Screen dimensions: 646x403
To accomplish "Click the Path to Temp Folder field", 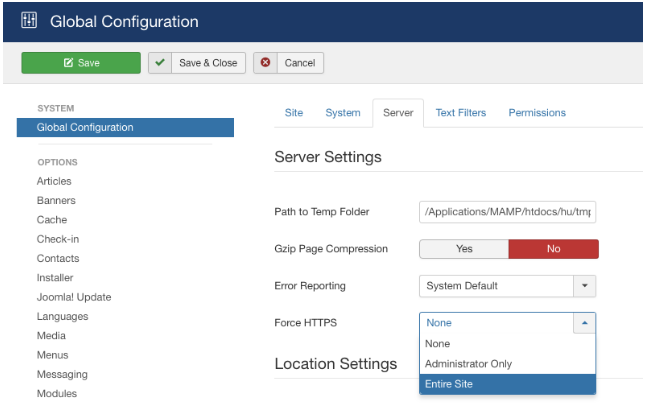I will point(507,212).
